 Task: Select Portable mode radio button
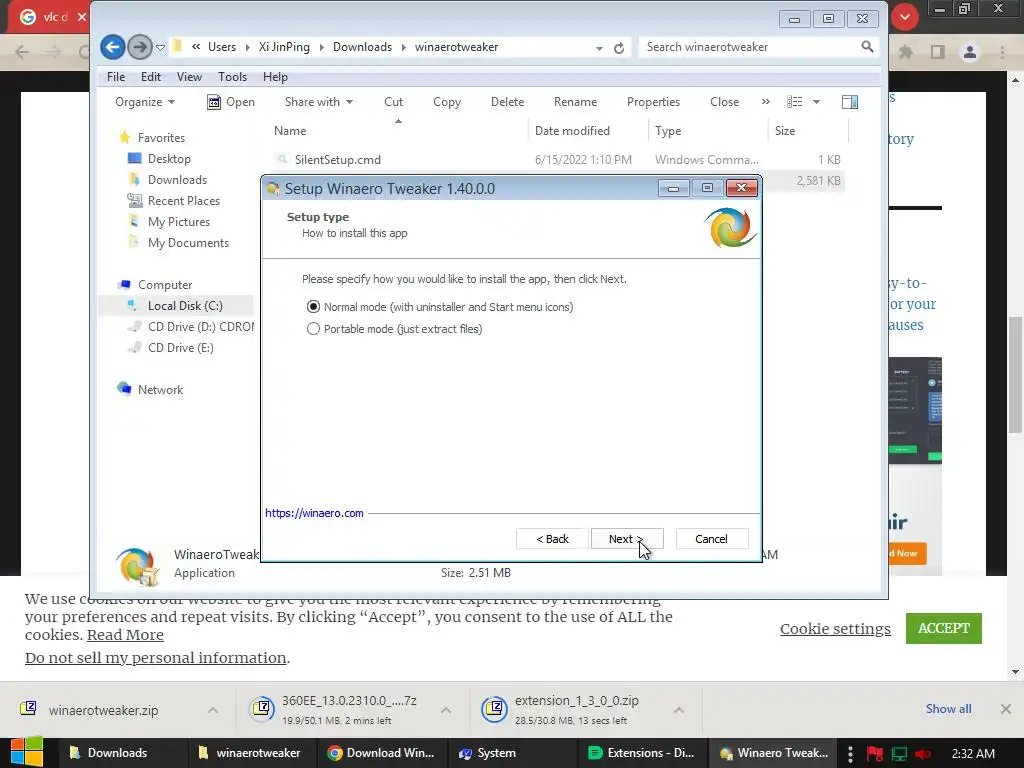pyautogui.click(x=313, y=329)
